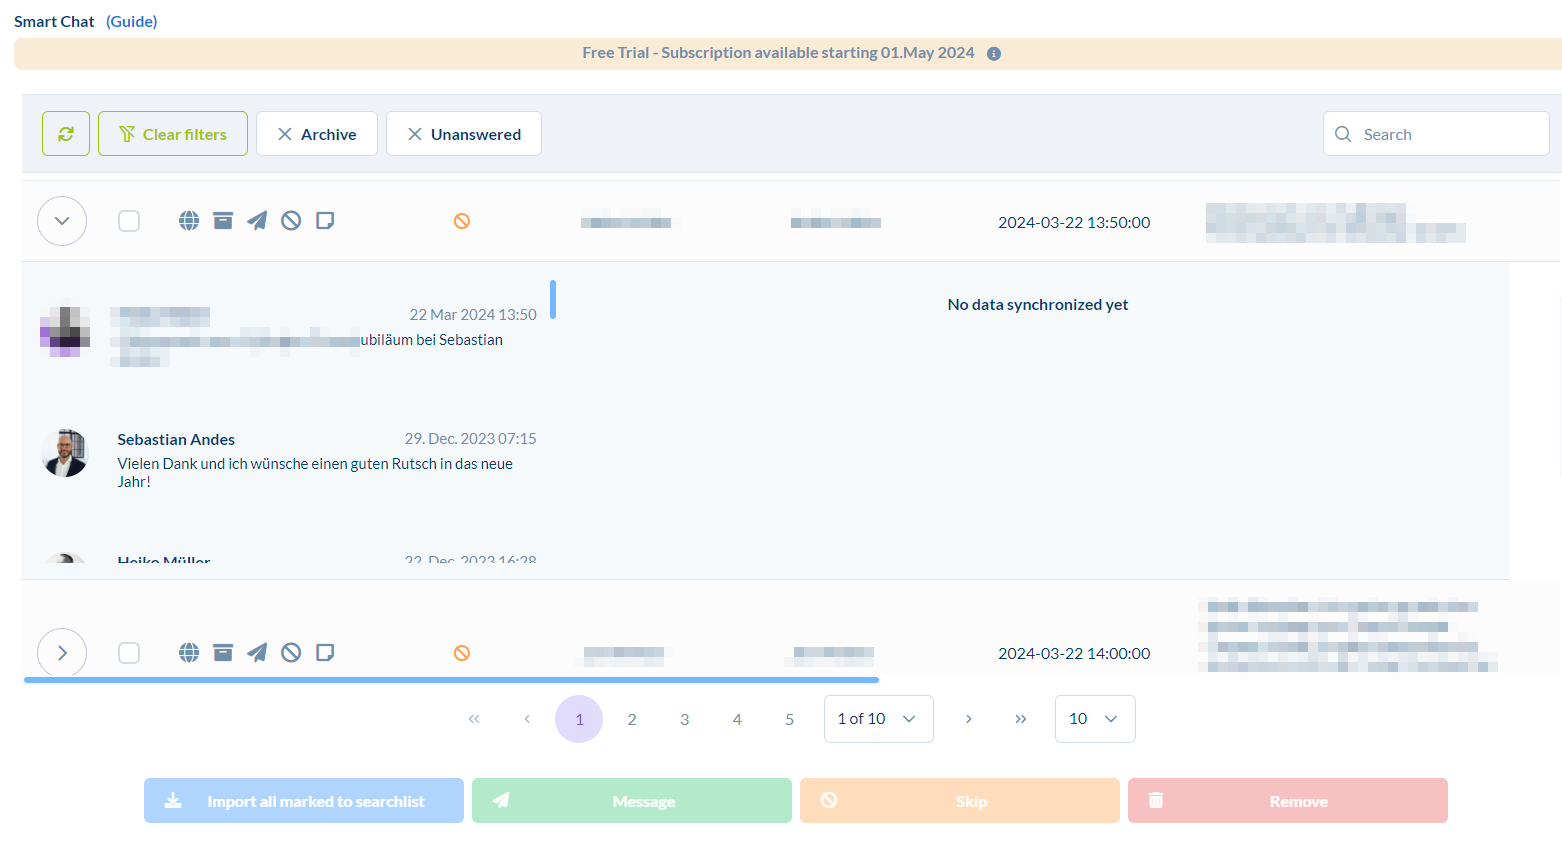Go to the previous page with the left arrow

click(527, 719)
